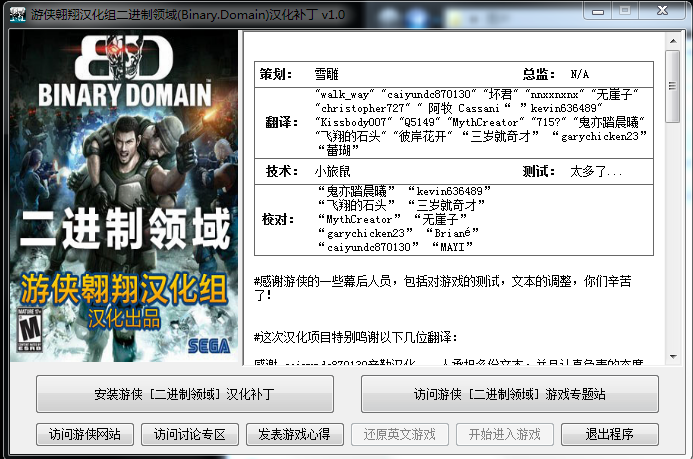Click translator name "christopher727"

click(x=362, y=108)
